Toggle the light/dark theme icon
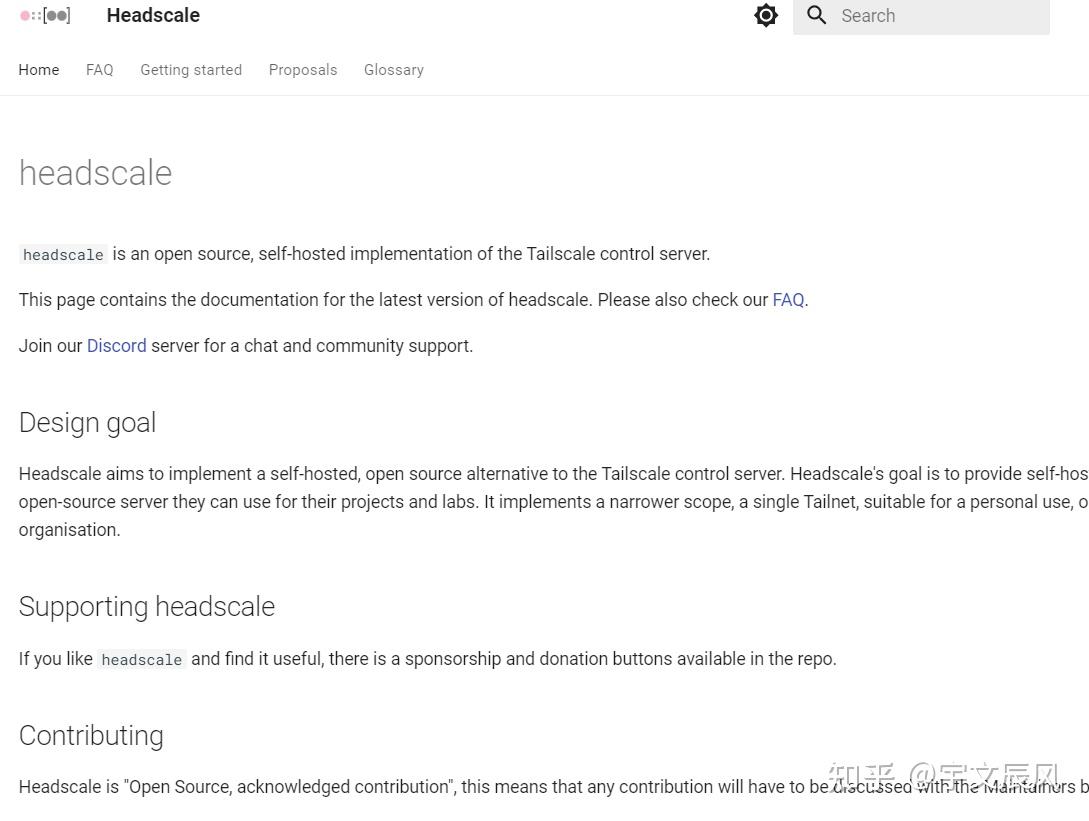Screen dimensions: 1089x821 tap(766, 15)
